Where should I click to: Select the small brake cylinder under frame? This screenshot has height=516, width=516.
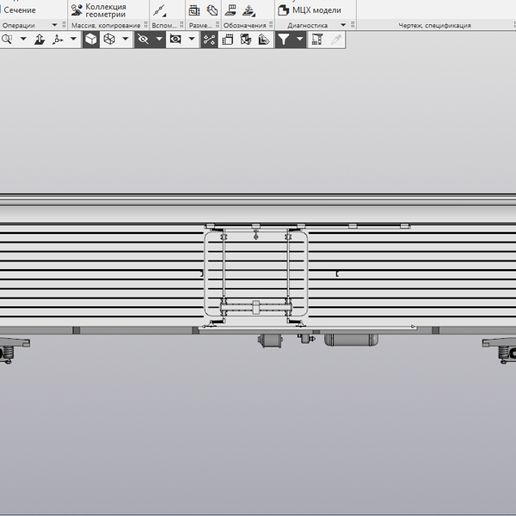[270, 340]
